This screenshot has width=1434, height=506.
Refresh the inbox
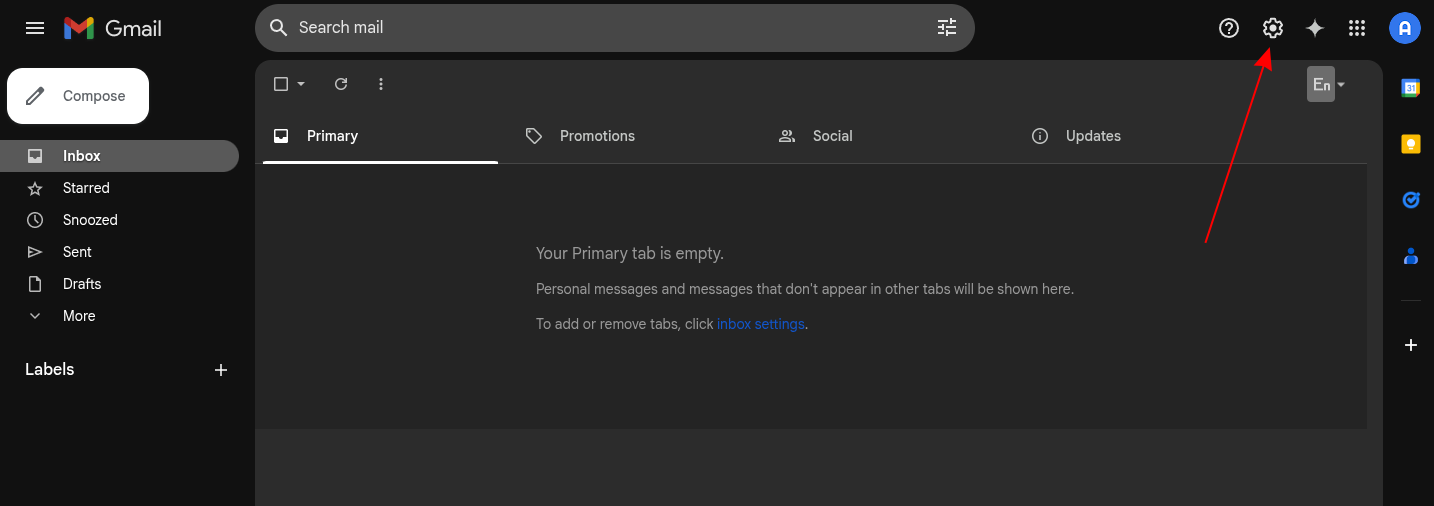click(341, 84)
